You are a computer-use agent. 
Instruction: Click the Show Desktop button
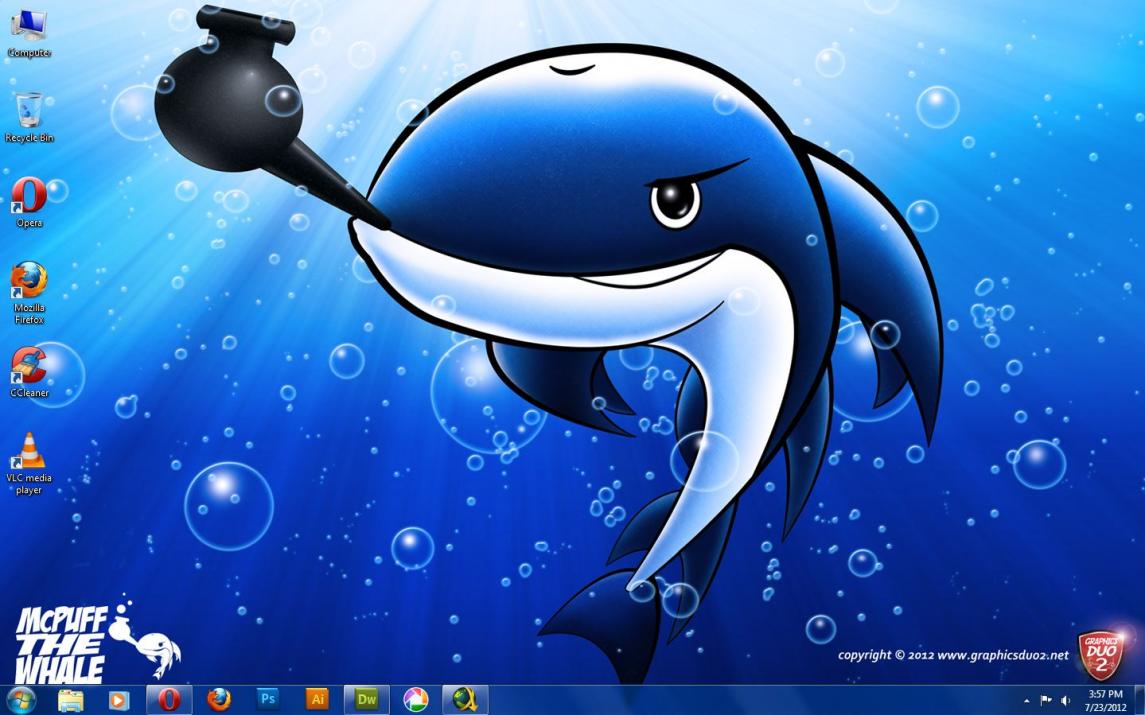(1139, 700)
